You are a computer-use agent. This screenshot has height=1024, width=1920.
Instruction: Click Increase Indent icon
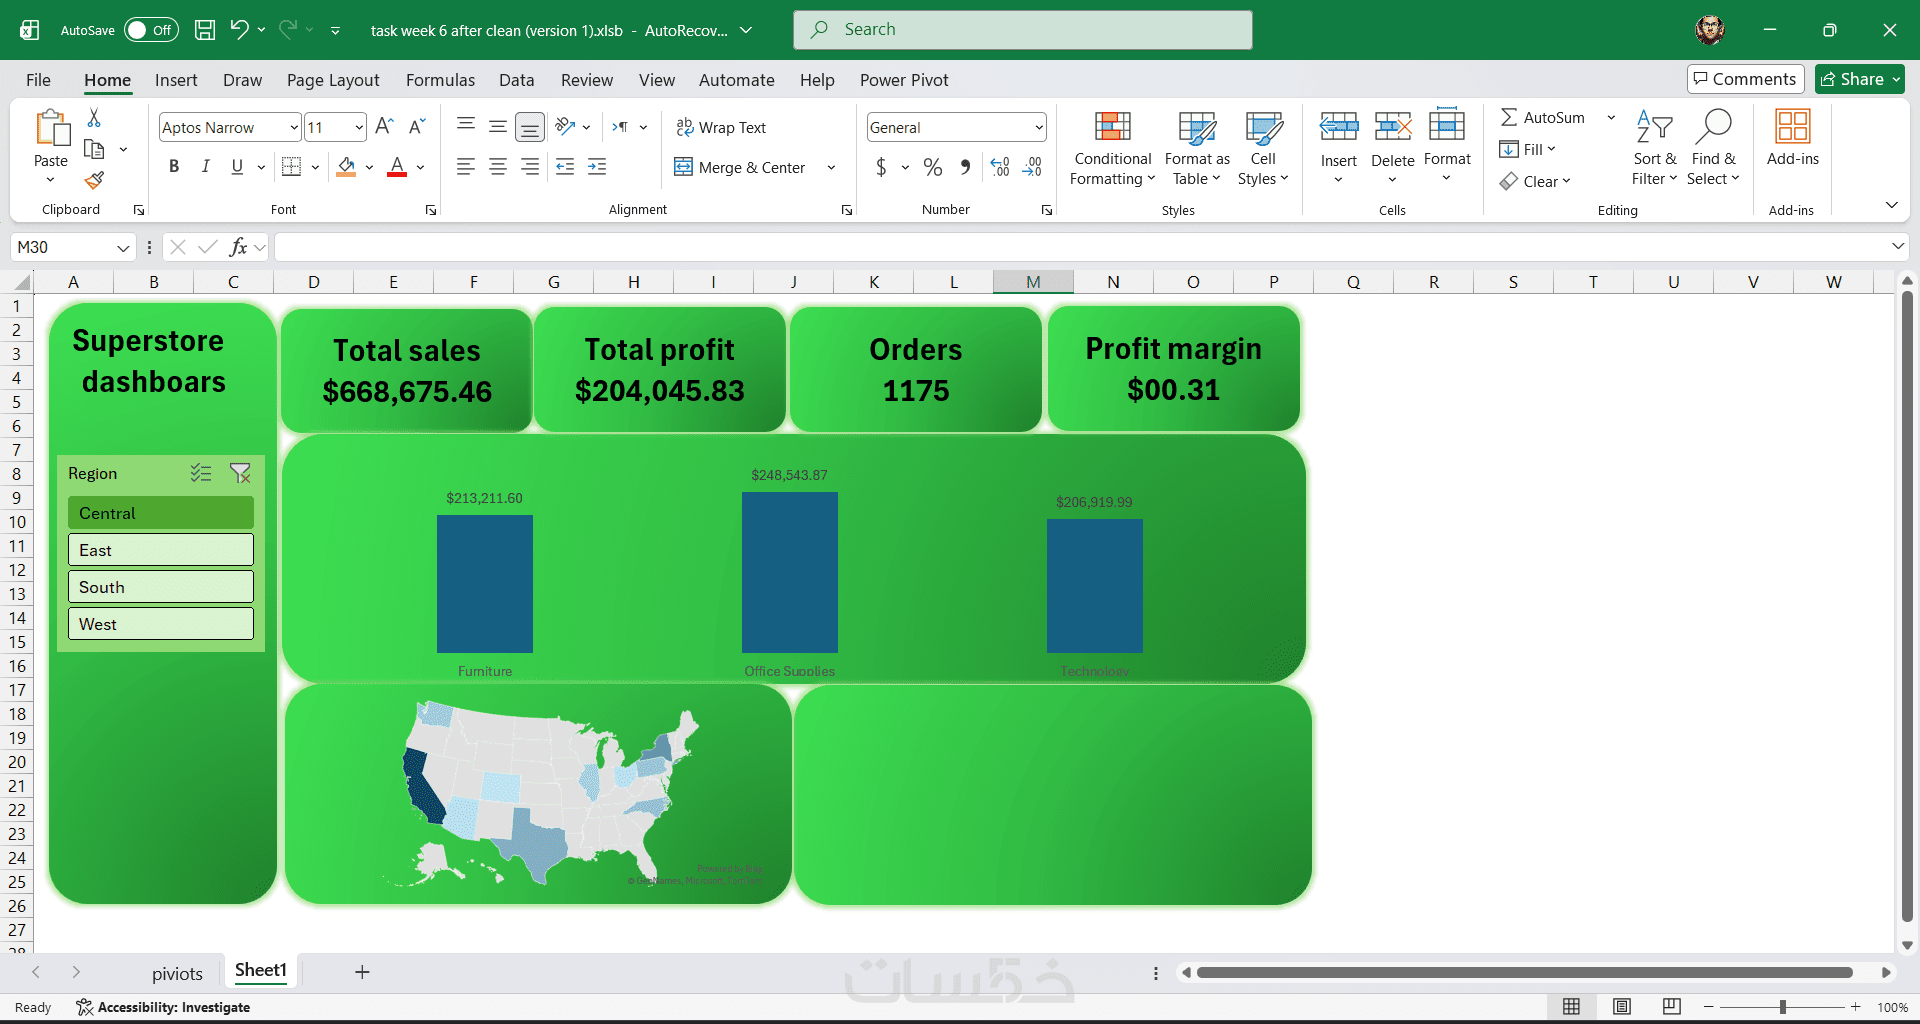pos(597,167)
